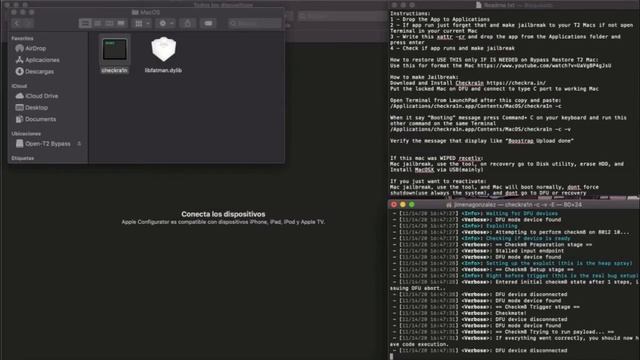Click '4 - Check if app runs' line
This screenshot has width=640, height=360.
pos(452,48)
